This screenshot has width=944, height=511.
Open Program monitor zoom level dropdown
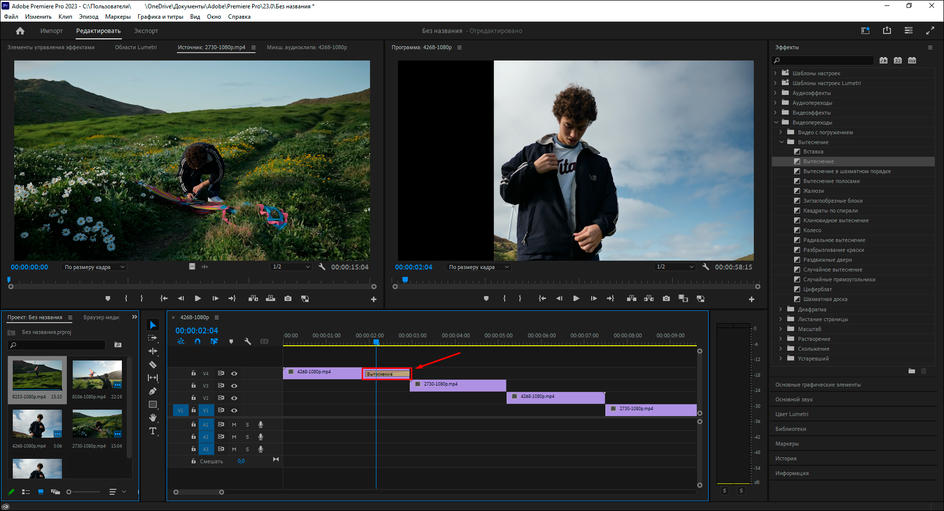point(478,267)
